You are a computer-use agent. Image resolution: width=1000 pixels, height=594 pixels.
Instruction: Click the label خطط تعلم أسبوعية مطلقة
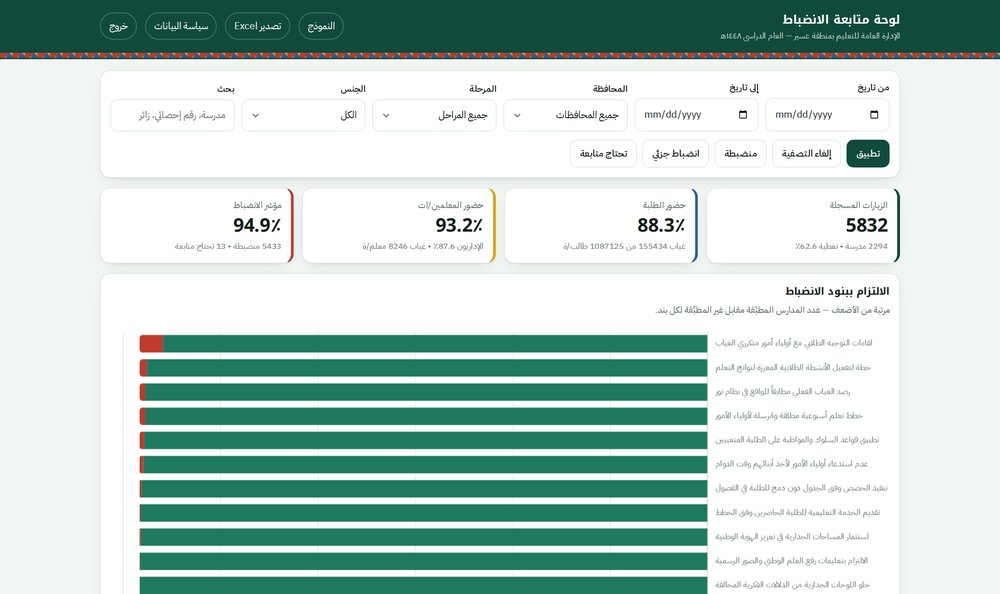pyautogui.click(x=789, y=416)
